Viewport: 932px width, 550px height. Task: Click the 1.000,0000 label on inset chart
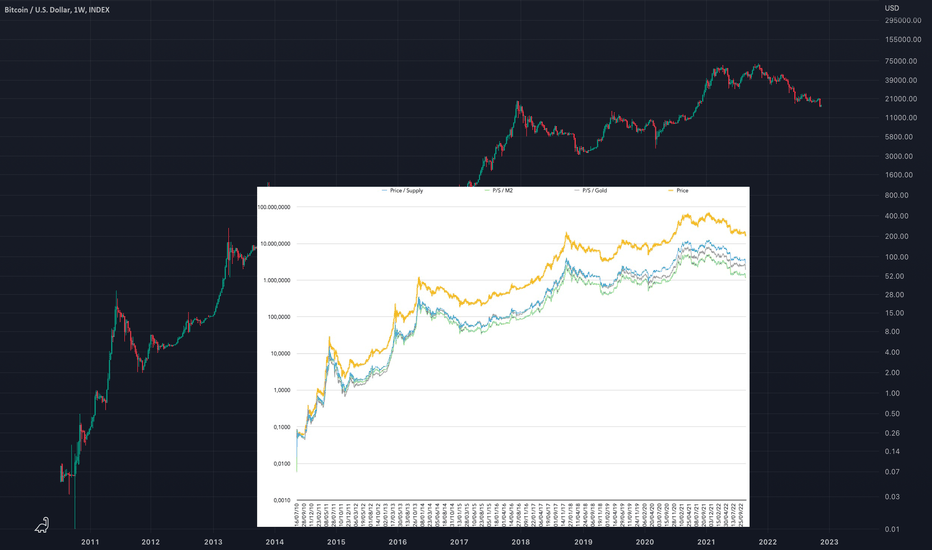pyautogui.click(x=277, y=281)
